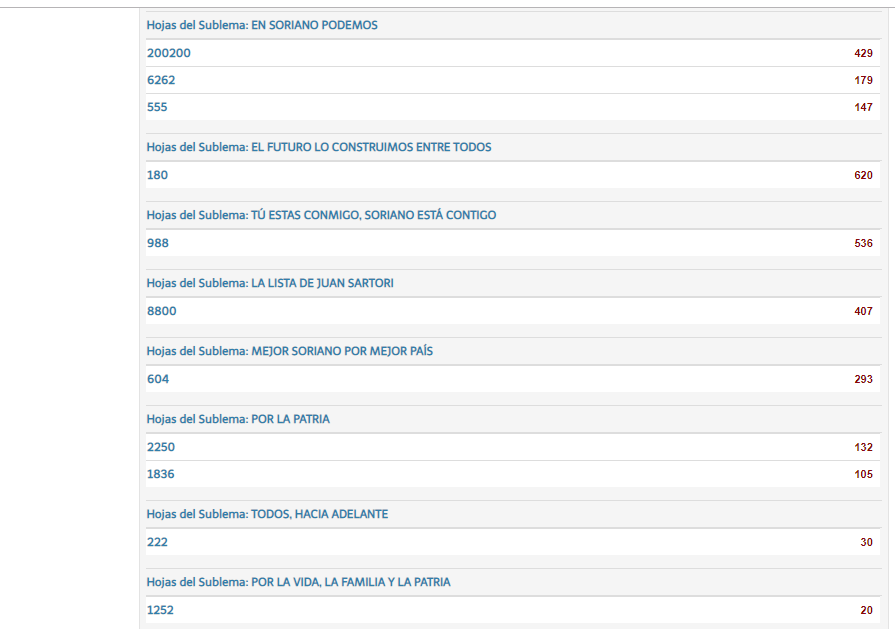Click list number 180
The image size is (895, 629).
point(157,175)
